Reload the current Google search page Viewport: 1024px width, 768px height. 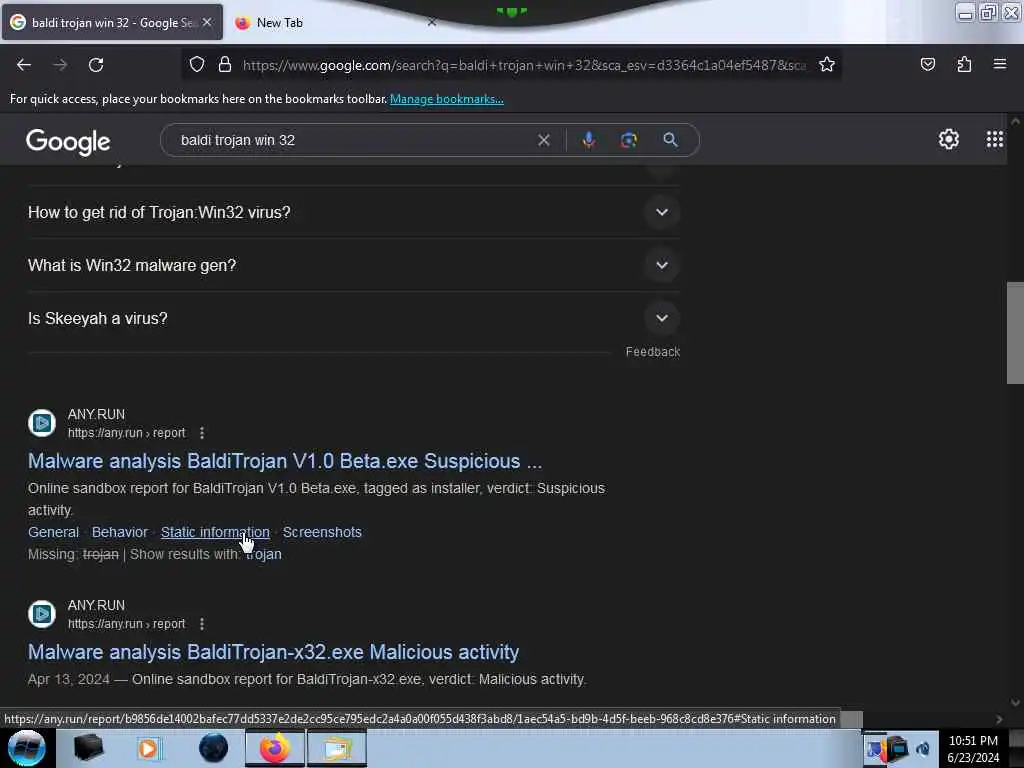tap(96, 65)
